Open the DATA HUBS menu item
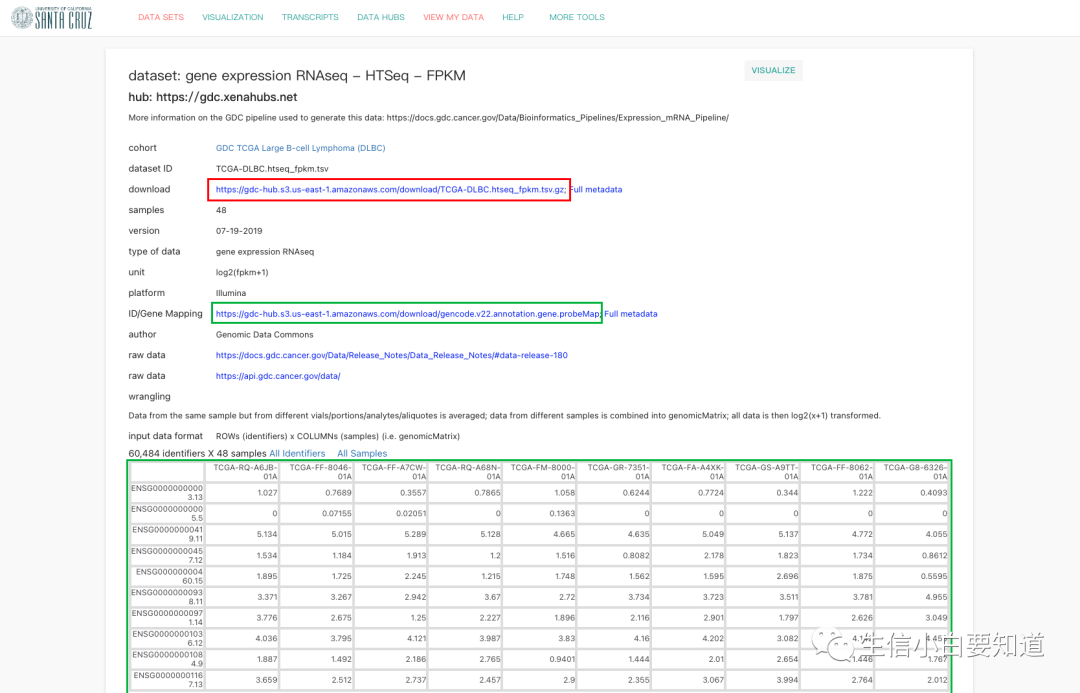The image size is (1080, 693). [x=381, y=17]
